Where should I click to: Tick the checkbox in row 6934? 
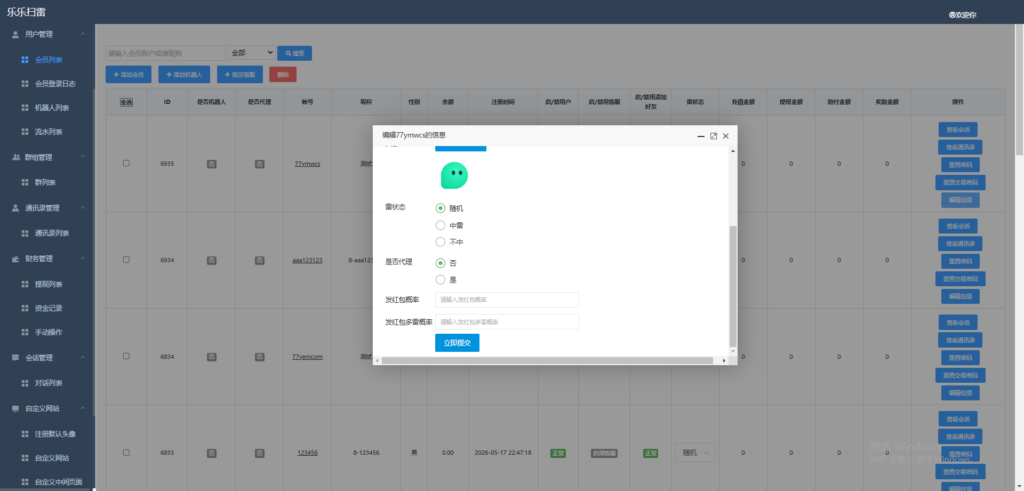point(126,259)
